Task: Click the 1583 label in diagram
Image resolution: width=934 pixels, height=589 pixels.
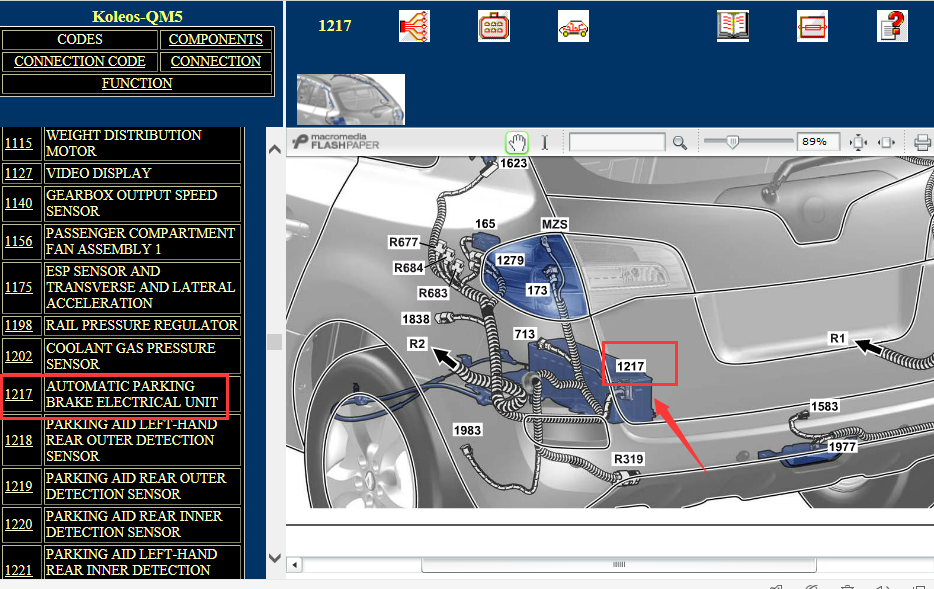Action: point(824,406)
